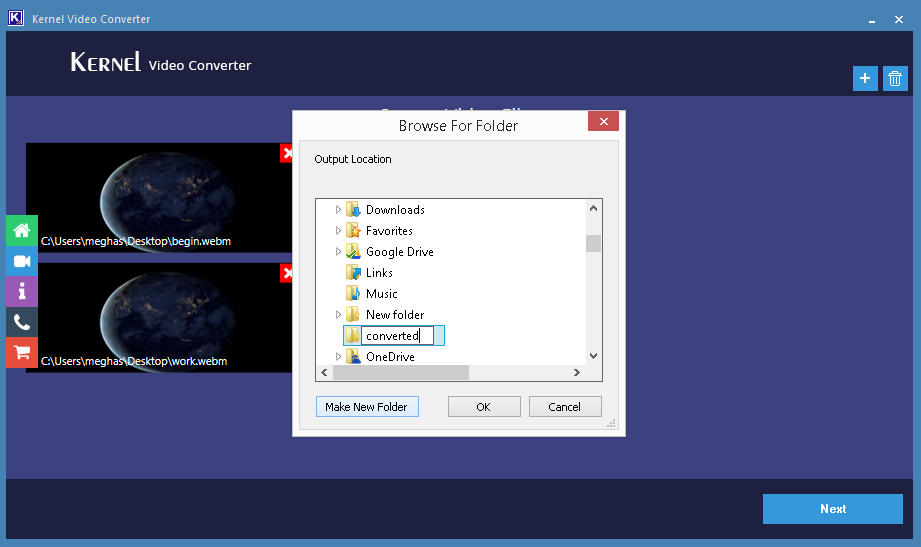Open the green Home sidebar icon
921x547 pixels.
tap(22, 230)
